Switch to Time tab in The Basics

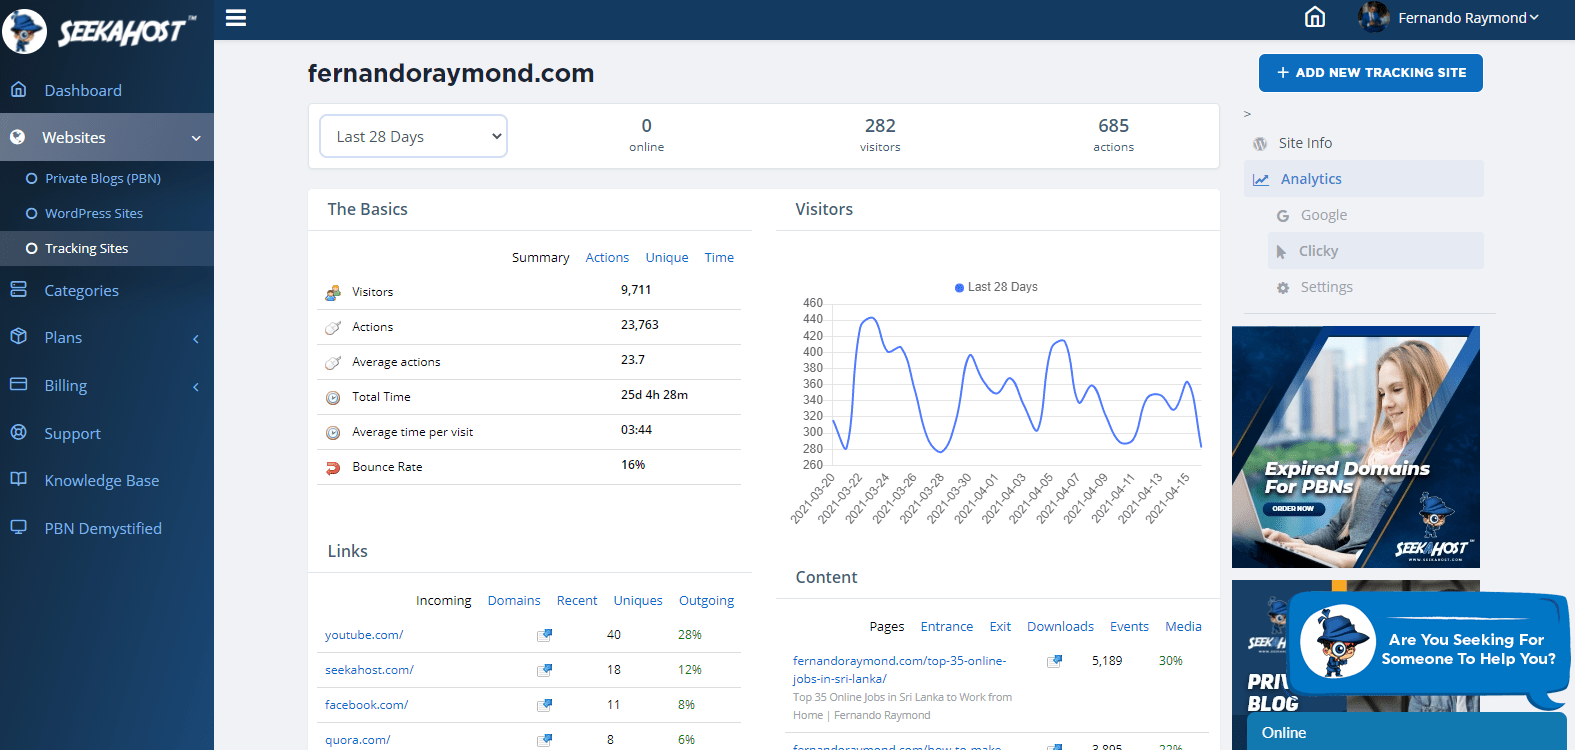(x=719, y=257)
